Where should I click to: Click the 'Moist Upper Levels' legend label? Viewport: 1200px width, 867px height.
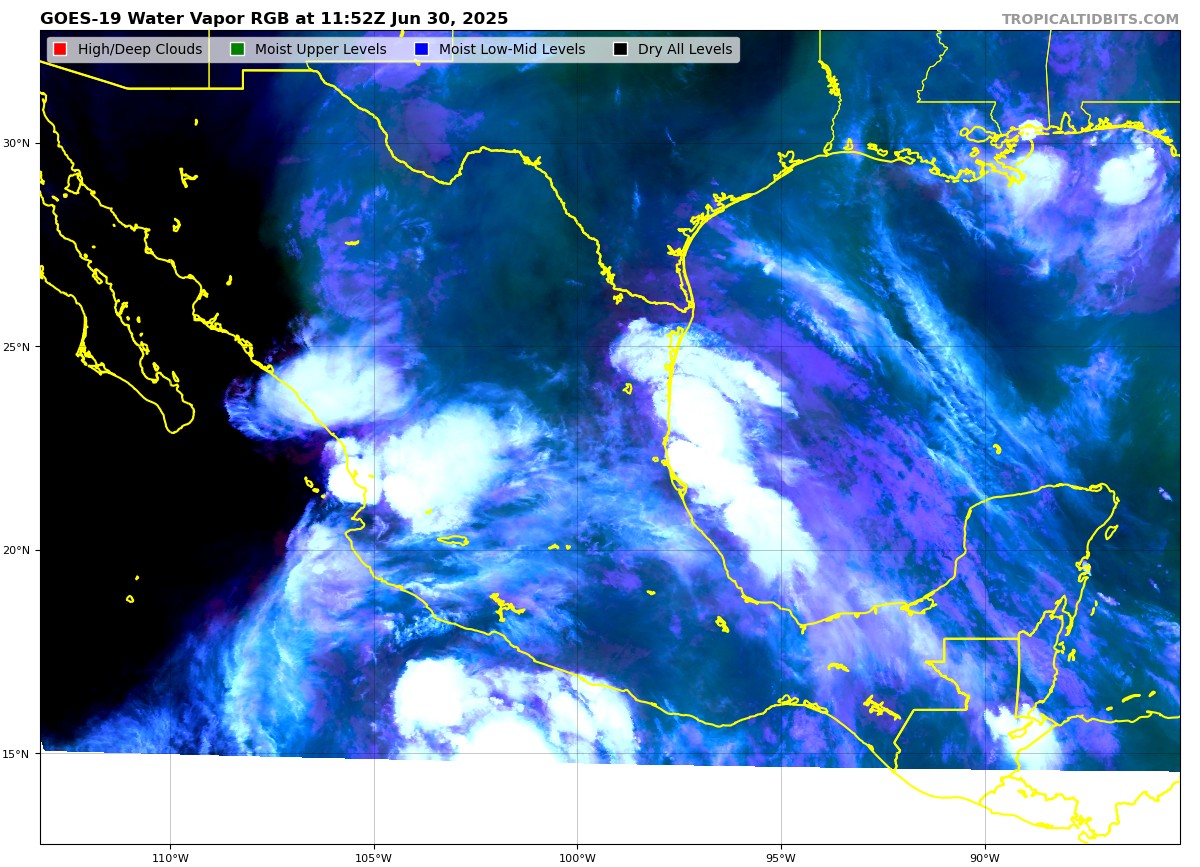[x=320, y=49]
